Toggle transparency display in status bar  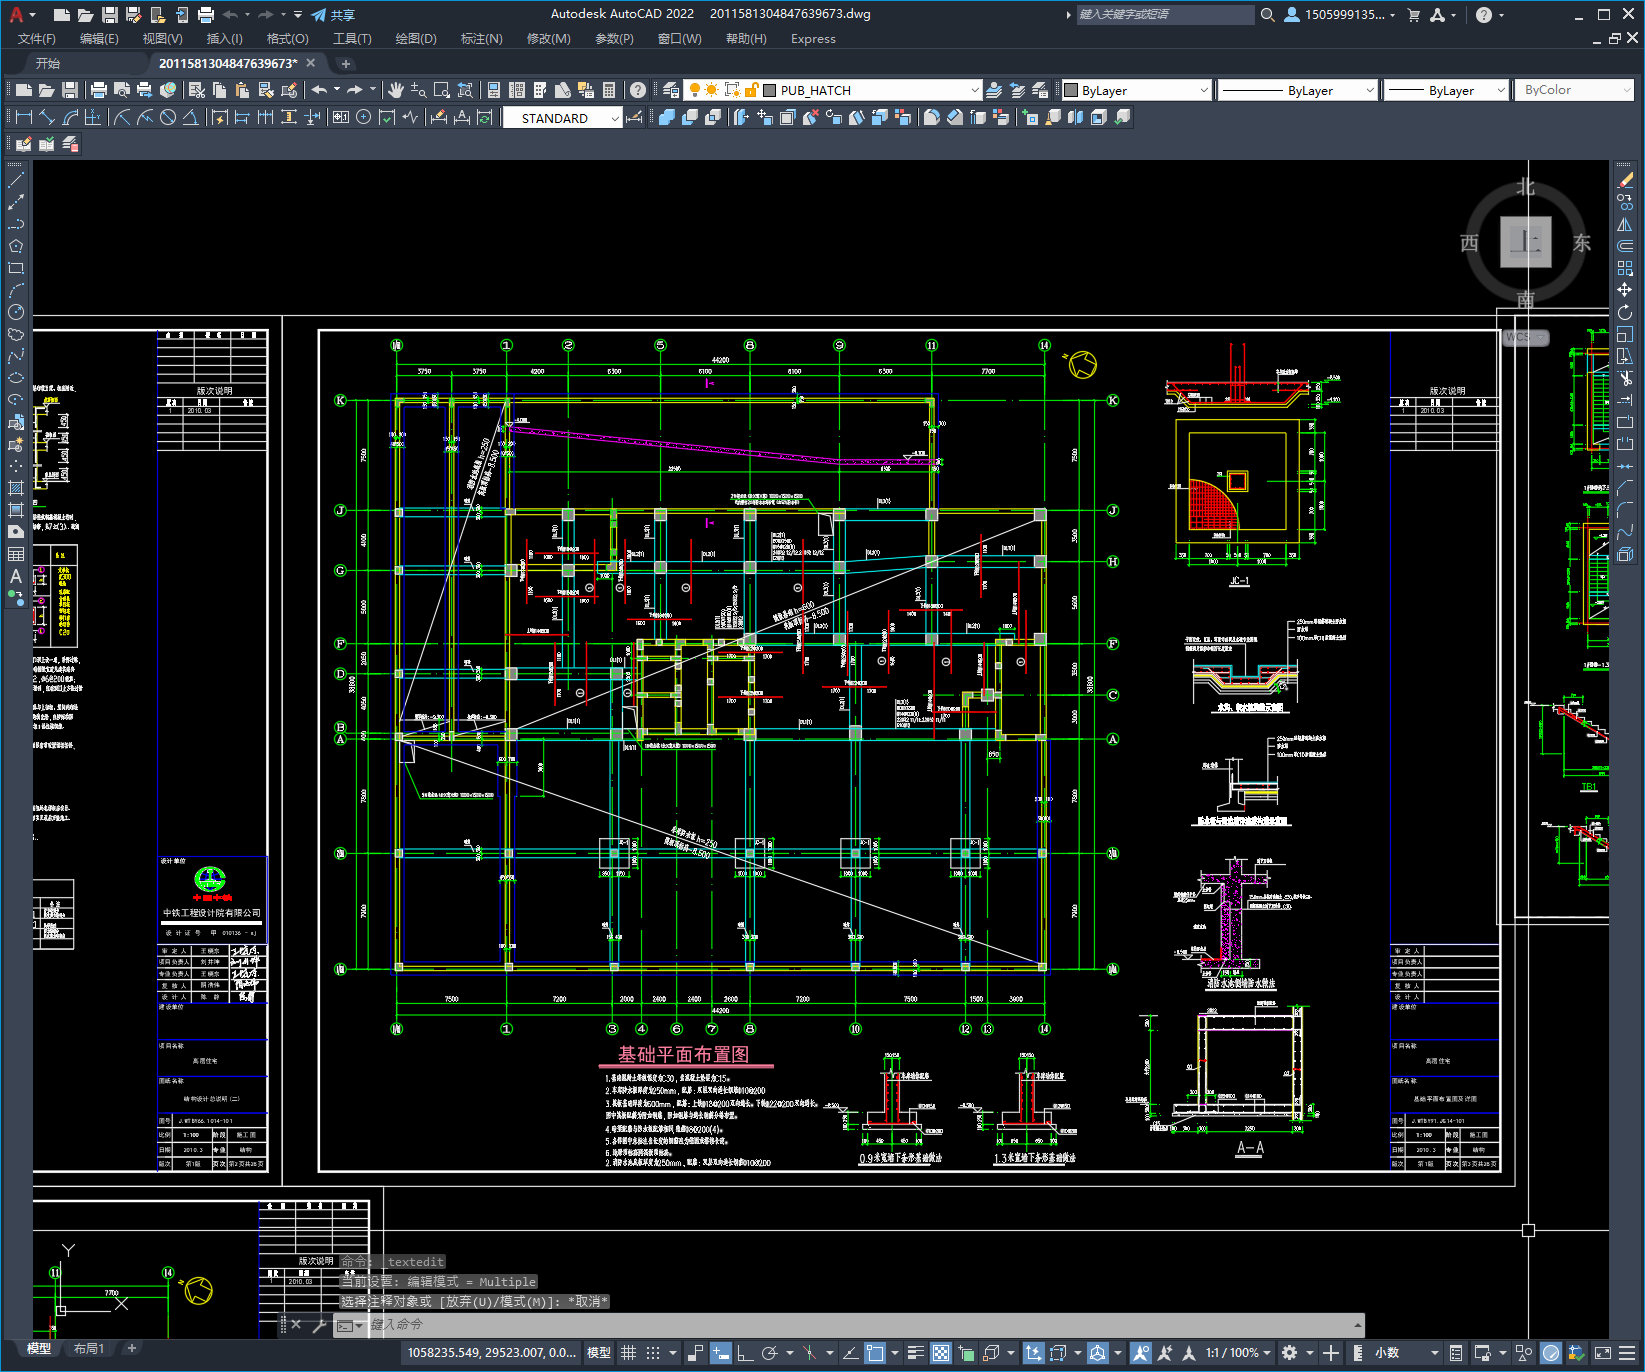point(941,1353)
